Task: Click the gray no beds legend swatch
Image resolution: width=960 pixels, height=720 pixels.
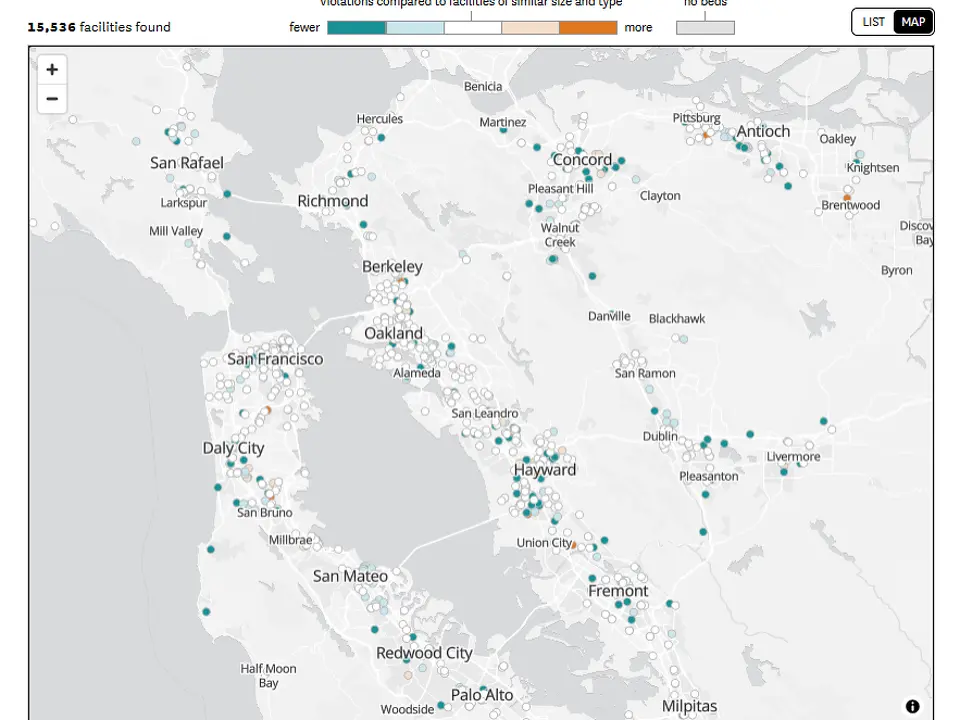Action: (705, 28)
